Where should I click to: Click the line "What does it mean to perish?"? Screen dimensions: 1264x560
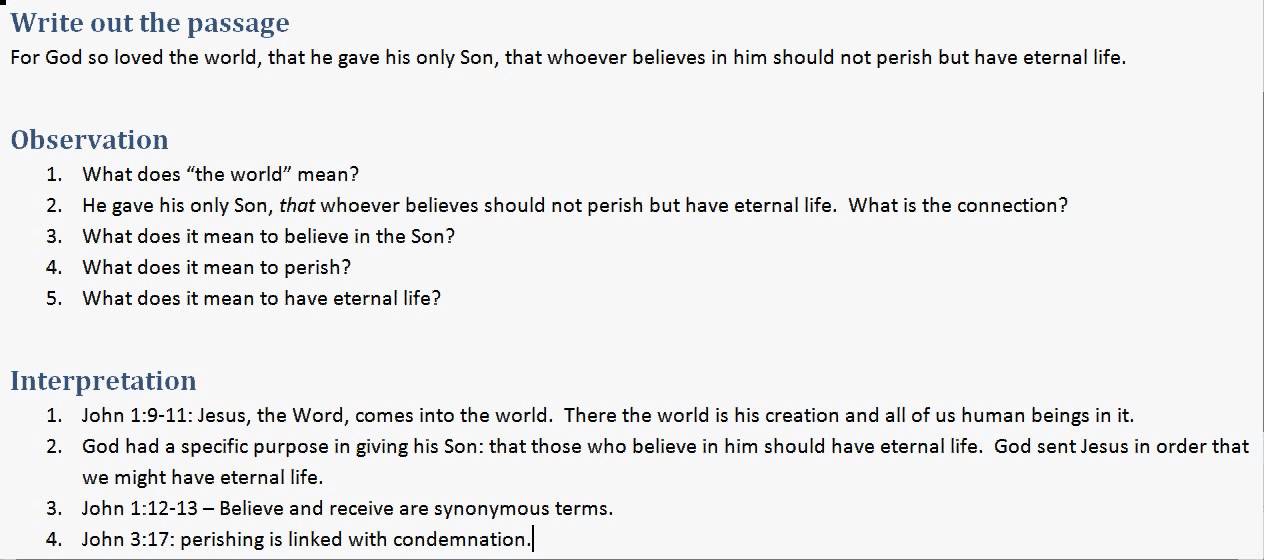[217, 267]
